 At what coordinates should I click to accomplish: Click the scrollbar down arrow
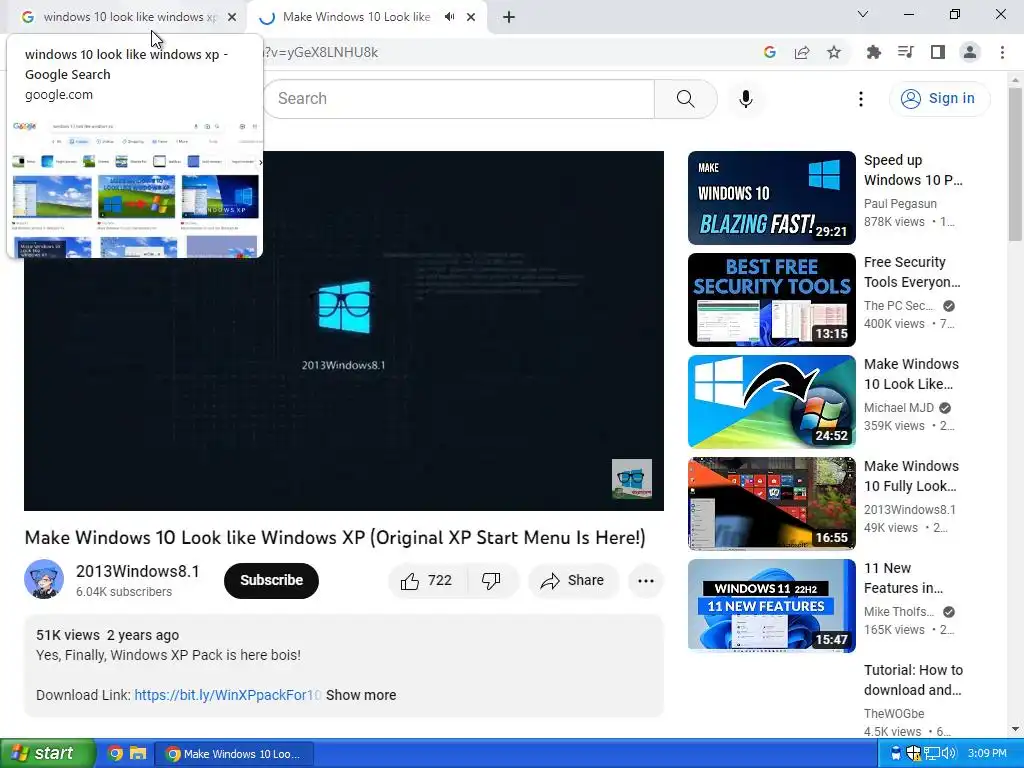[x=1015, y=729]
